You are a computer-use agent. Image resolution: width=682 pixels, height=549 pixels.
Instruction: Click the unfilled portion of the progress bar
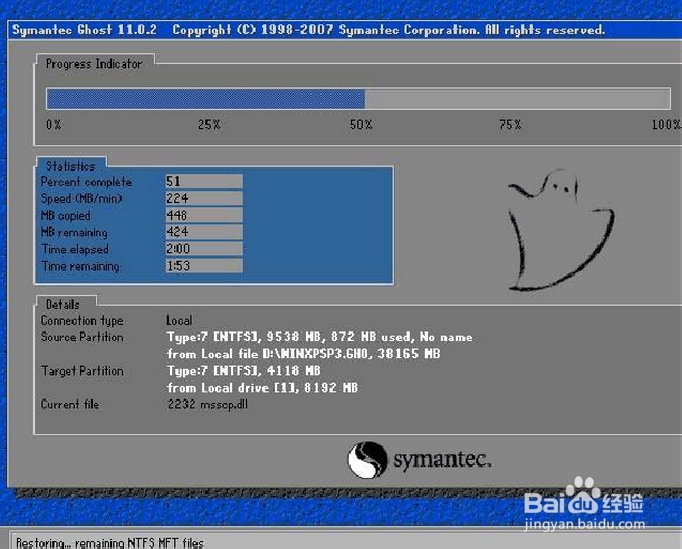[x=518, y=99]
